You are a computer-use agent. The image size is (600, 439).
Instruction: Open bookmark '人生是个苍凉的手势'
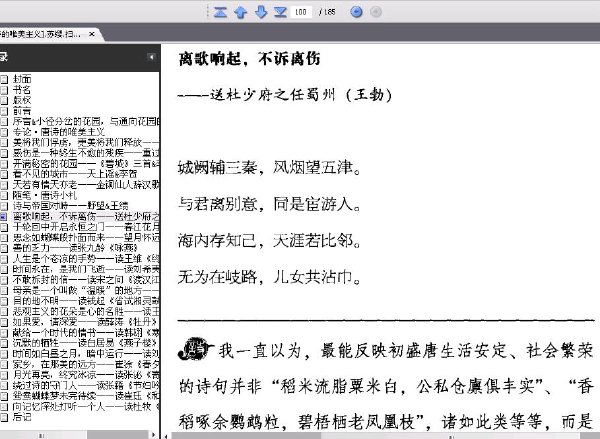pos(86,259)
